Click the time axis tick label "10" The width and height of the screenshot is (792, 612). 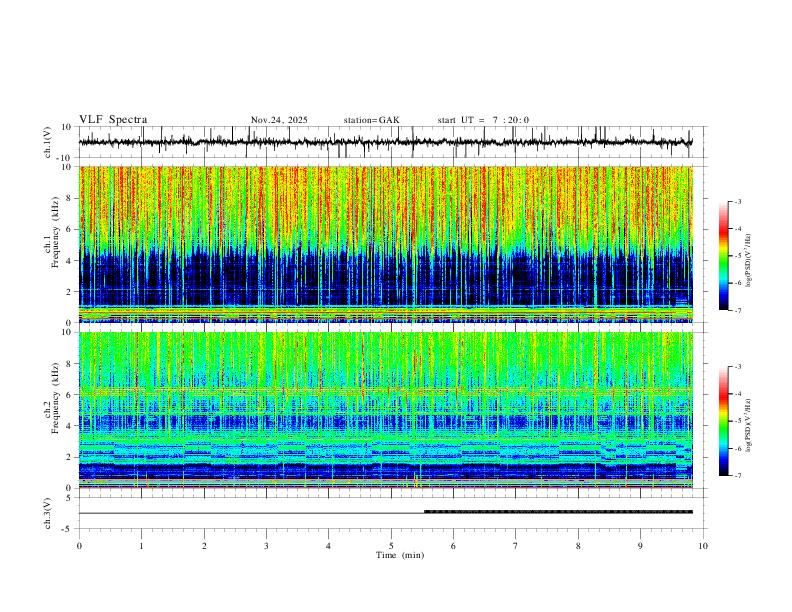pyautogui.click(x=703, y=546)
